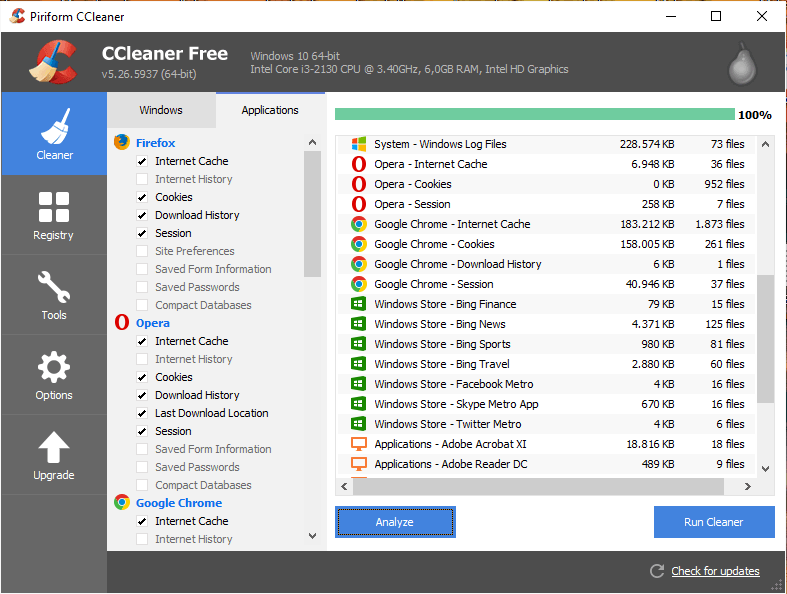This screenshot has height=594, width=787.
Task: Click the Run Cleaner button
Action: pyautogui.click(x=714, y=522)
